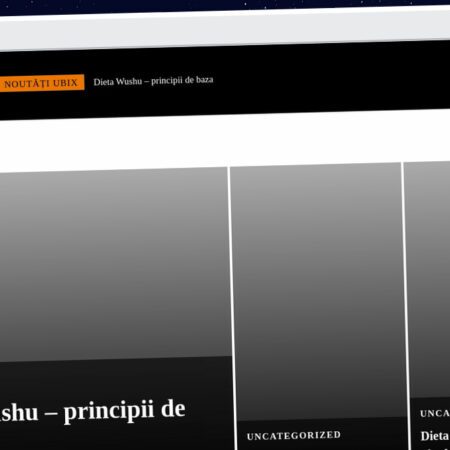The height and width of the screenshot is (450, 450).
Task: Open the large featured post title ending in "principii de"
Action: [x=92, y=412]
